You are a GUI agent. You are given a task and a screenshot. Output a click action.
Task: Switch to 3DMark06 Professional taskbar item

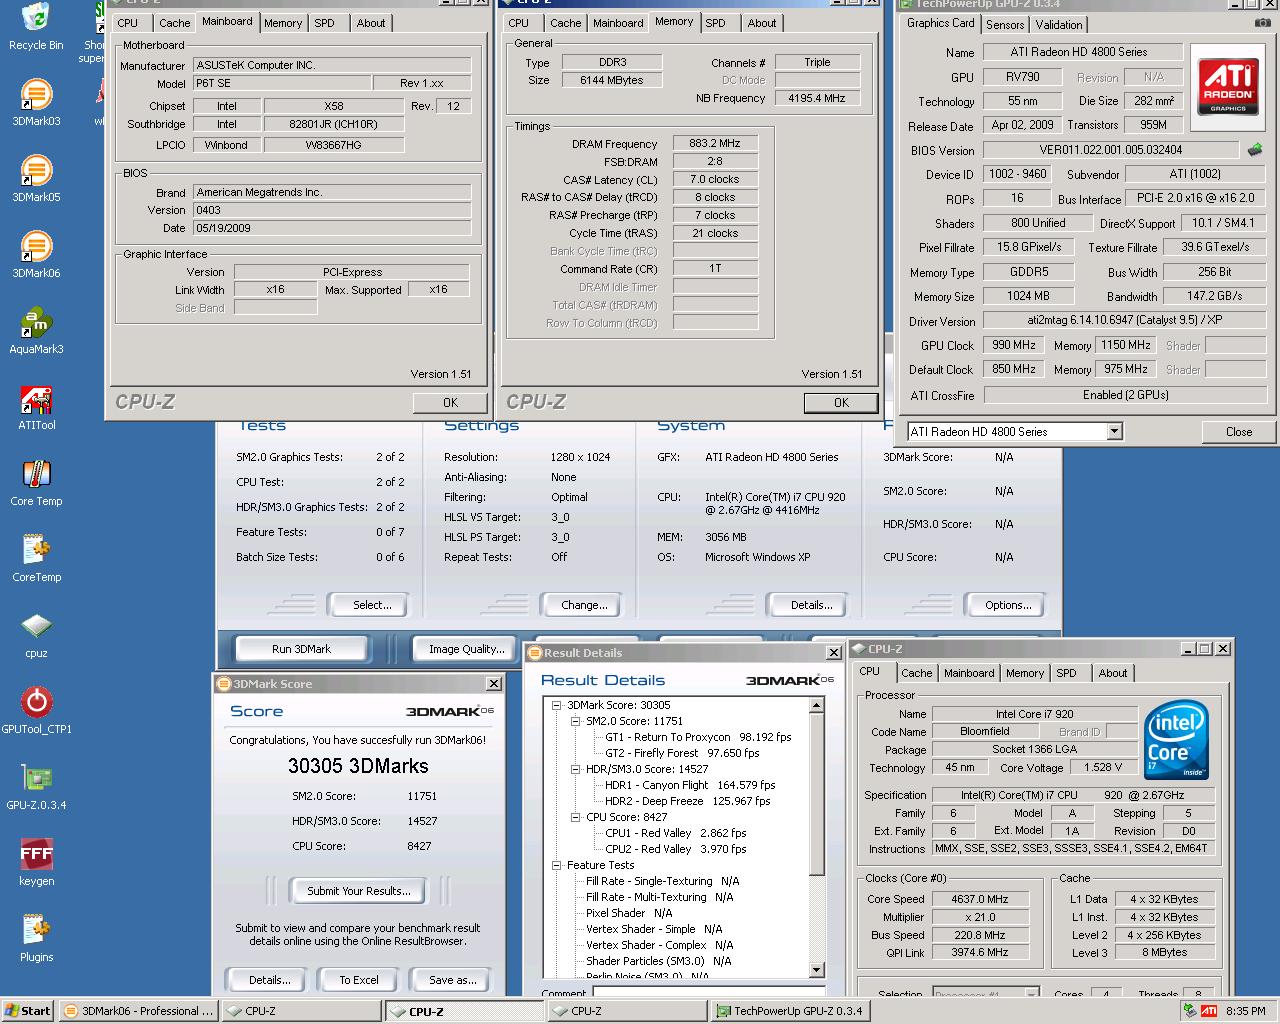tap(138, 1011)
